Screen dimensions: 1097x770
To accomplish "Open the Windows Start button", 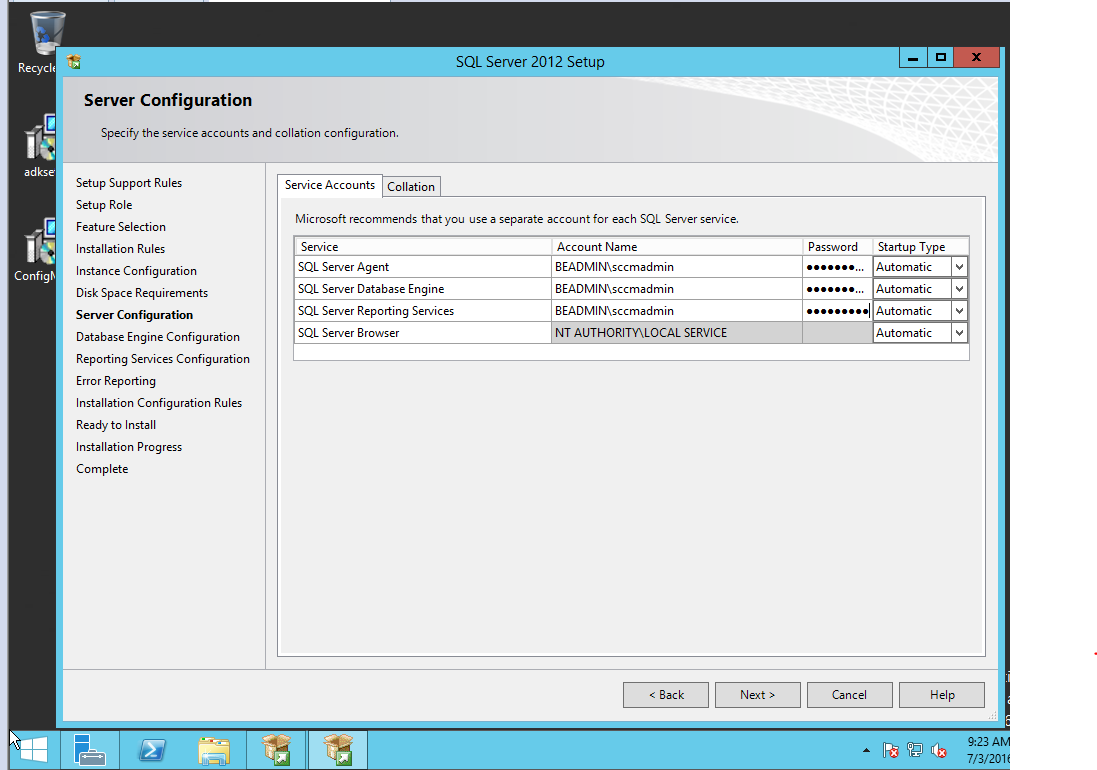I will (x=33, y=750).
